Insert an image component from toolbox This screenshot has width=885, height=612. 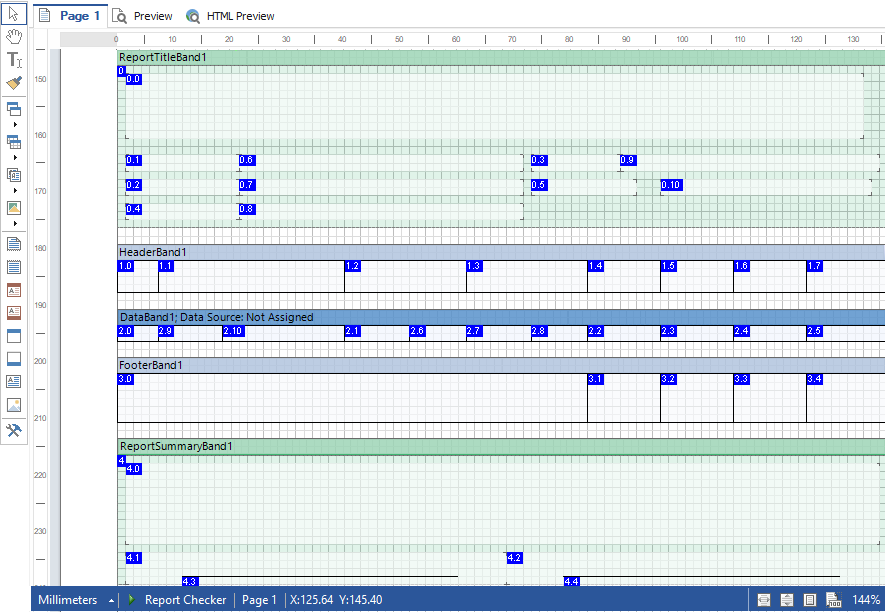14,405
